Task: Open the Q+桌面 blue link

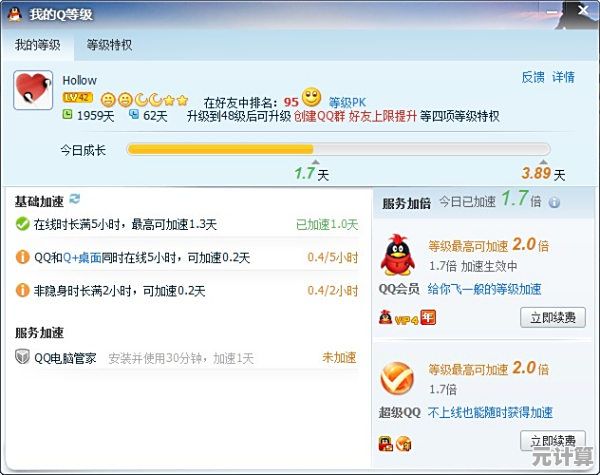Action: (82, 258)
